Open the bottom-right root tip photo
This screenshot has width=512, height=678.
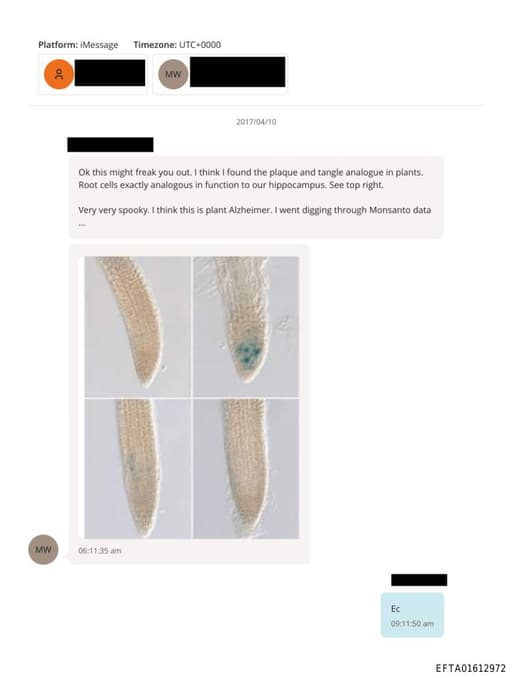[246, 468]
